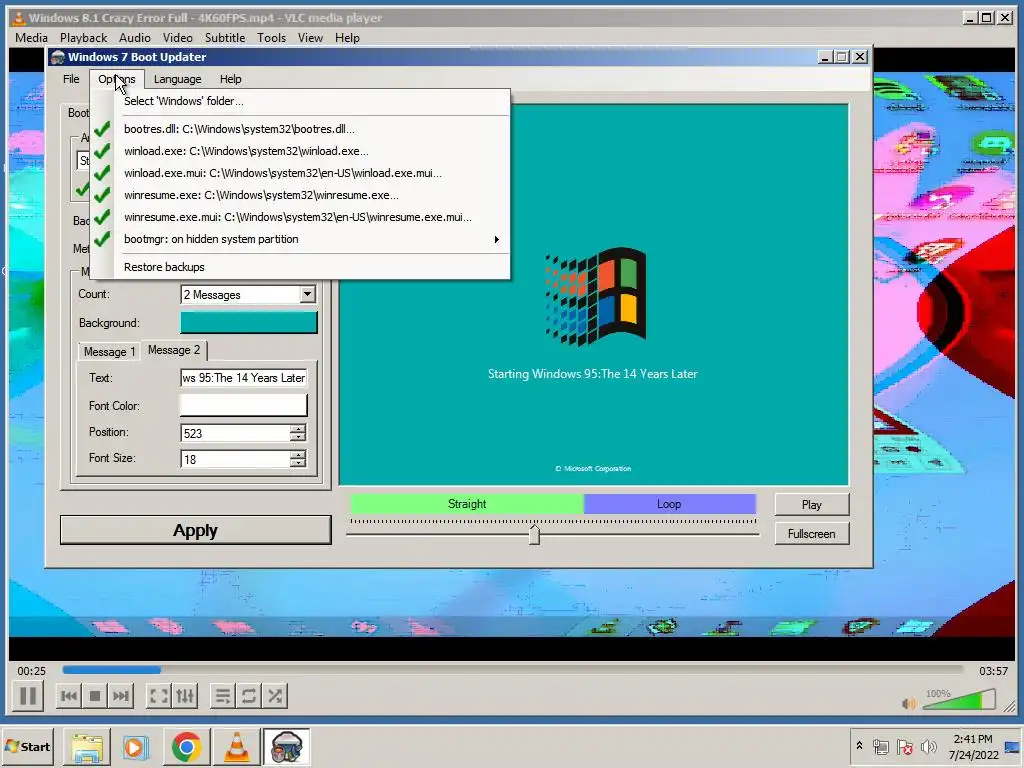Open VLC Tools menu
The width and height of the screenshot is (1024, 768).
[x=272, y=38]
